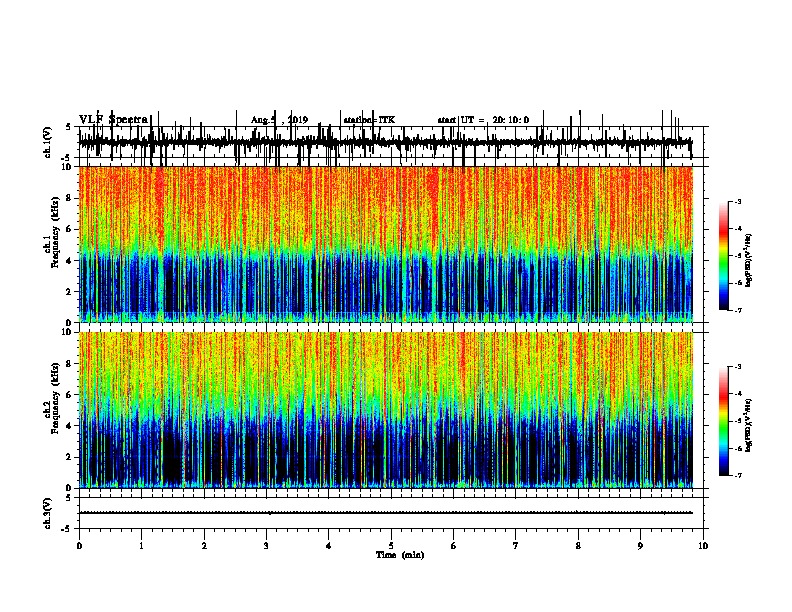
Task: Click the ch.1 spectrogram panel
Action: coord(386,244)
